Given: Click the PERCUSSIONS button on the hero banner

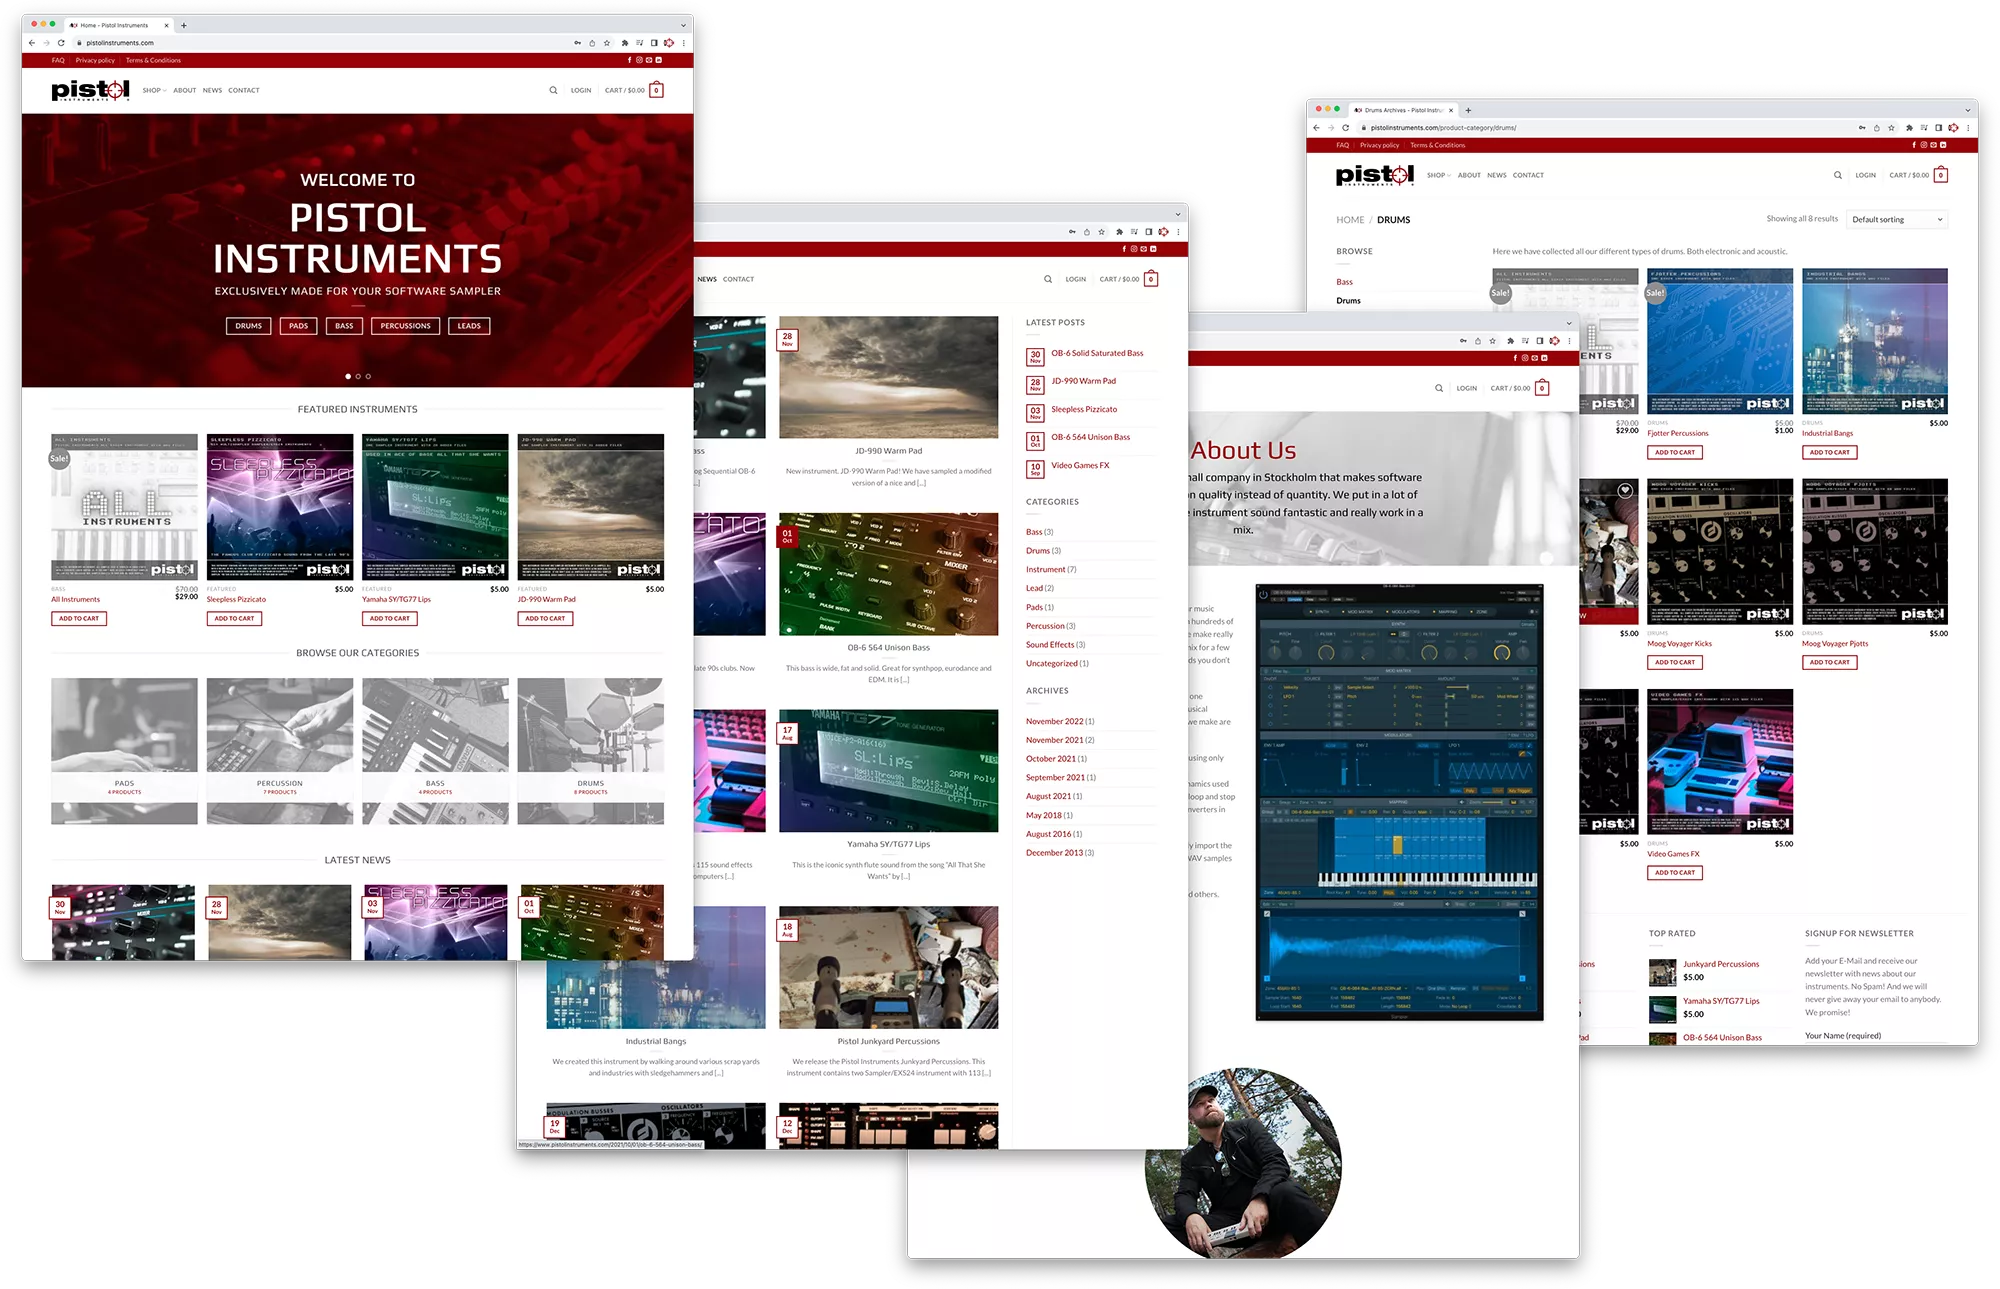Looking at the screenshot, I should coord(405,326).
